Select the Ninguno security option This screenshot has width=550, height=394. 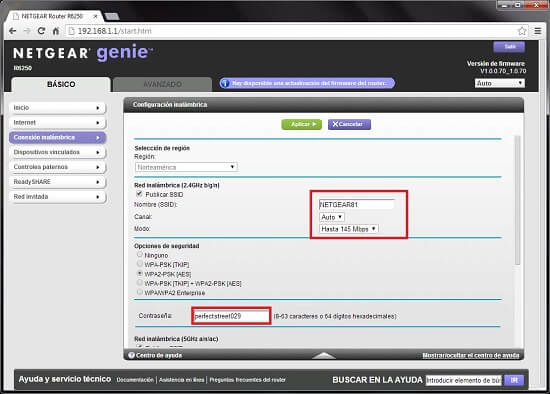[140, 254]
